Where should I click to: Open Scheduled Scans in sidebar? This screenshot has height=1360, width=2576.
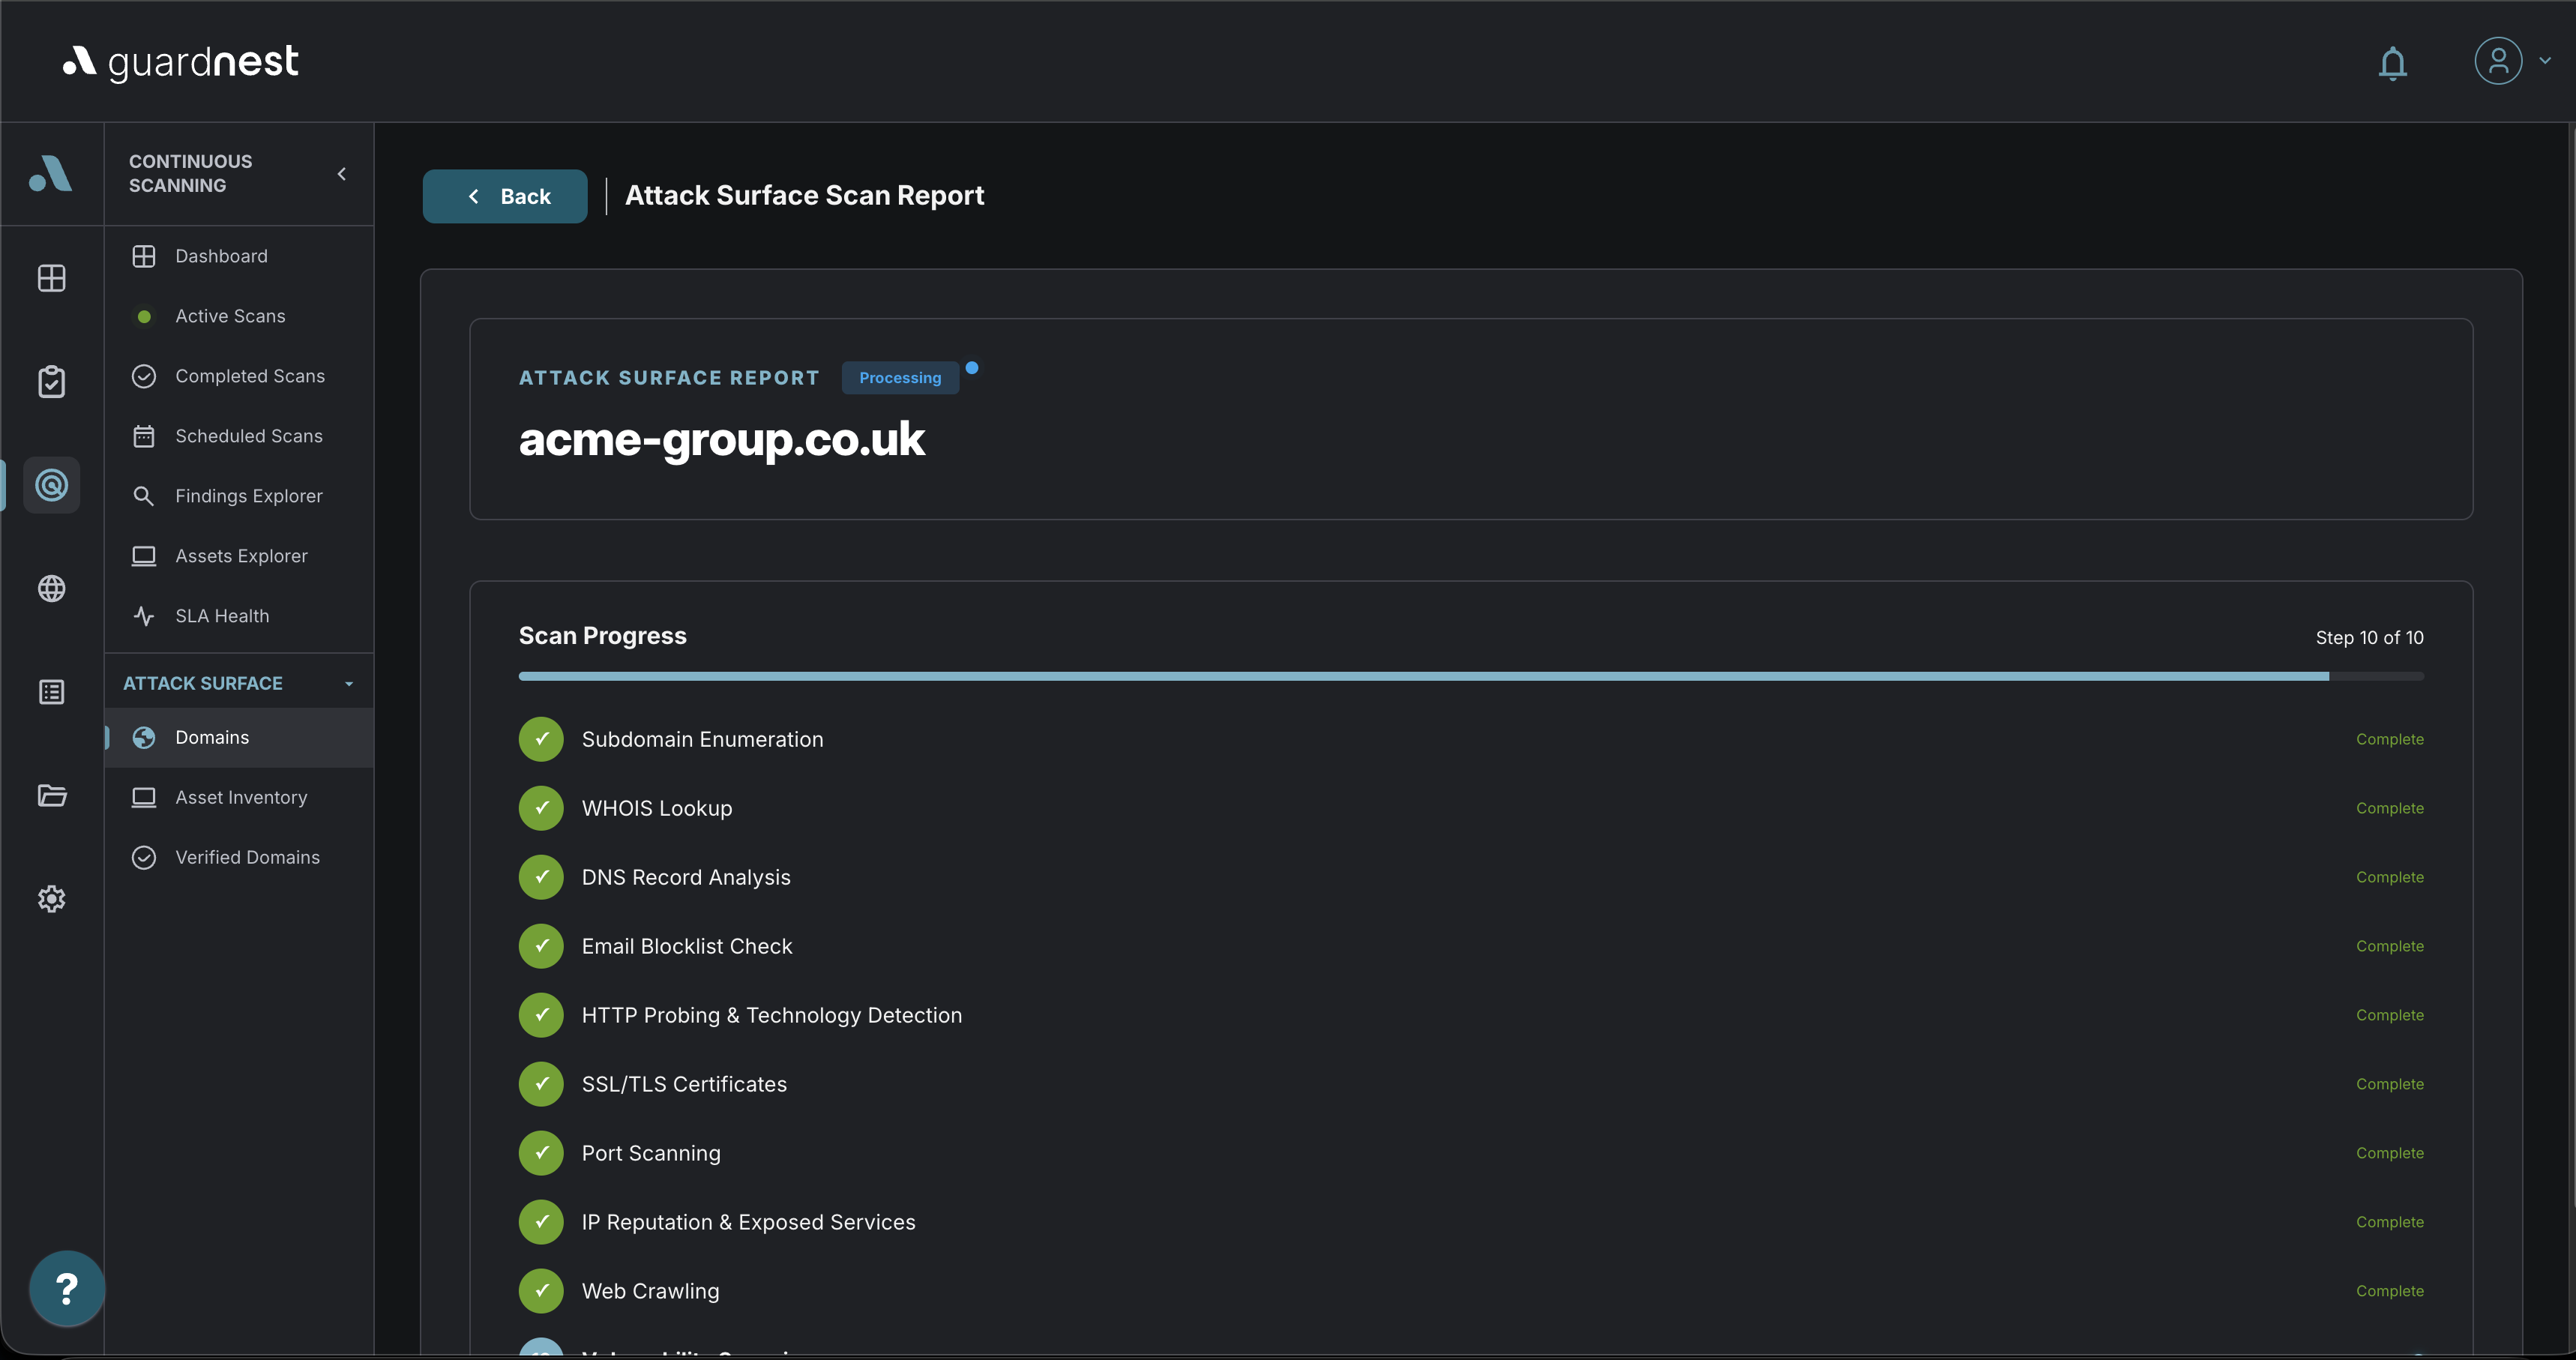(239, 436)
